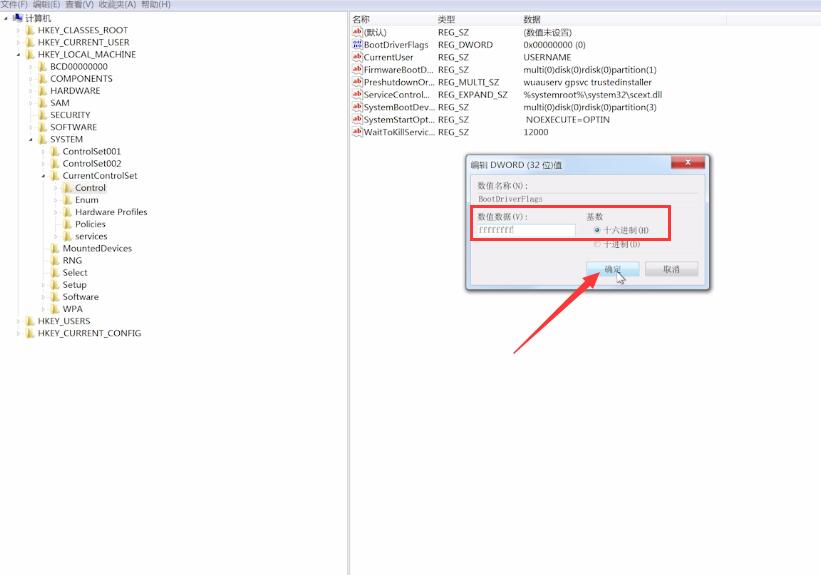Click the CurrentControlSet folder icon
Screen dimensions: 821x575
[x=55, y=175]
